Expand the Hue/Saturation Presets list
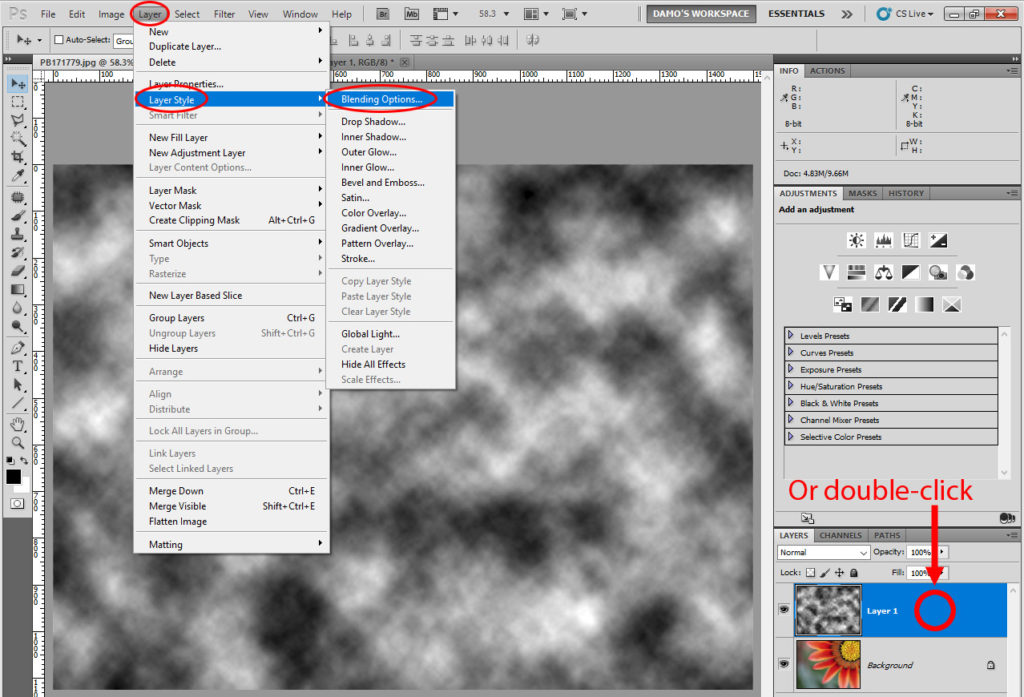Viewport: 1024px width, 697px height. tap(791, 386)
